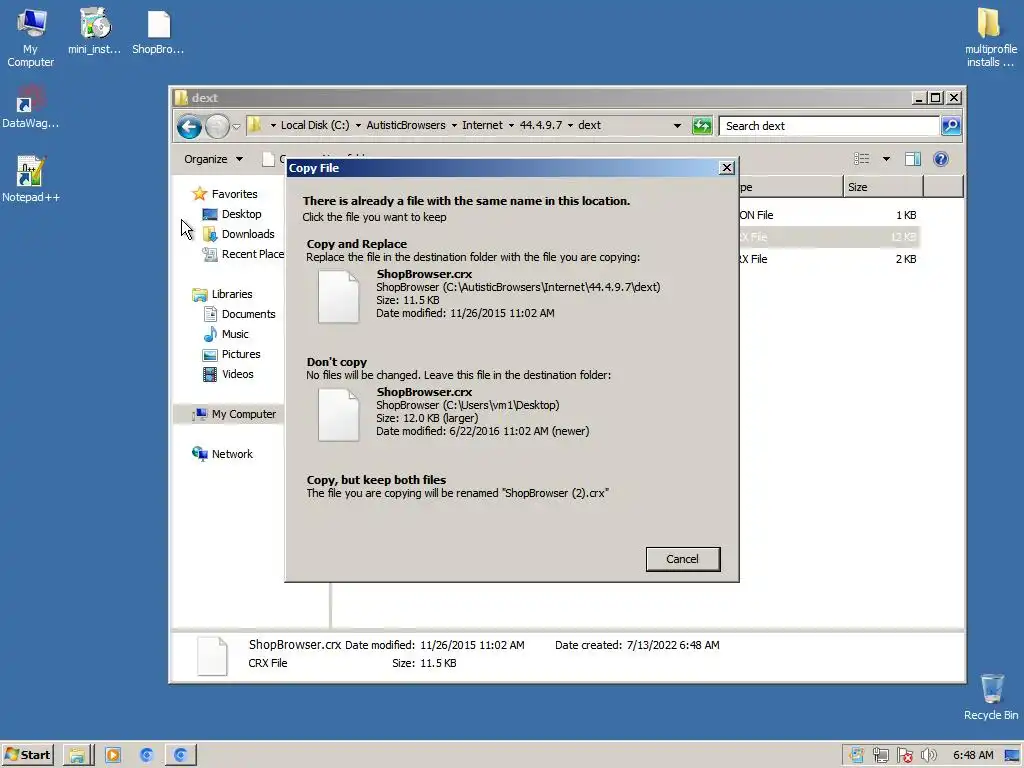
Task: Change view with the views icon
Action: (861, 159)
